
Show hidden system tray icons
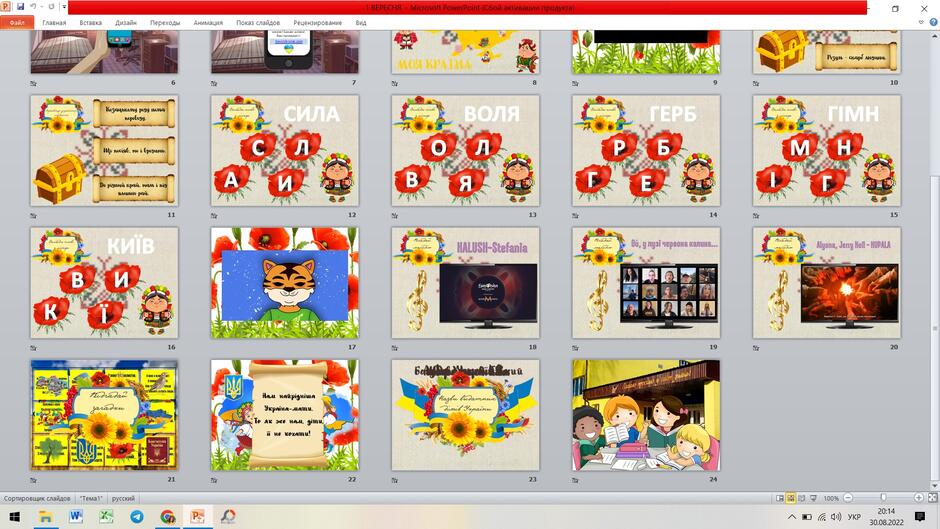click(x=791, y=516)
